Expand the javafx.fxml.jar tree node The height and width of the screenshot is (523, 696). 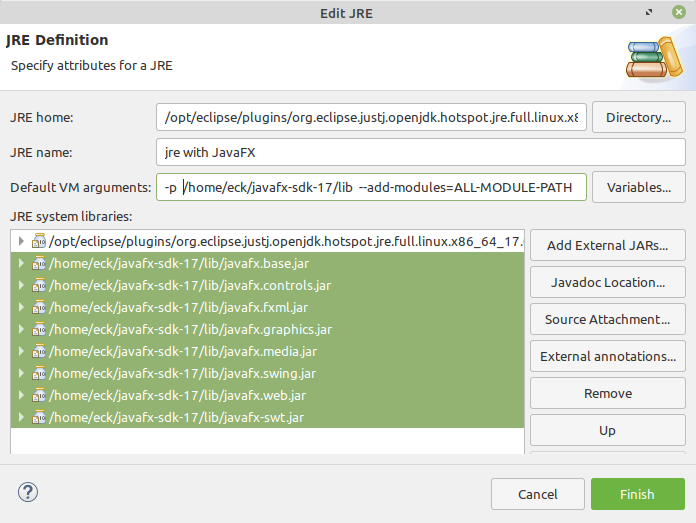tap(21, 307)
